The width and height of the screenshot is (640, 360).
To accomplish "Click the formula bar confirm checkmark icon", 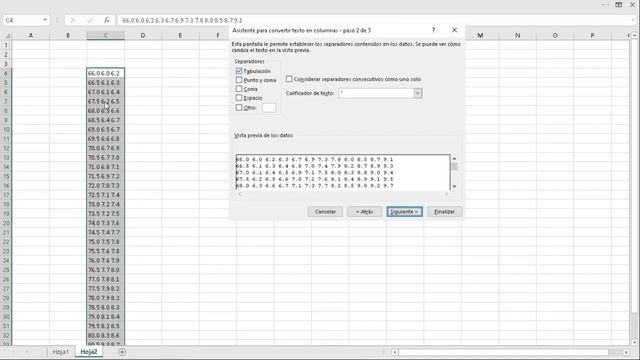I will click(90, 20).
